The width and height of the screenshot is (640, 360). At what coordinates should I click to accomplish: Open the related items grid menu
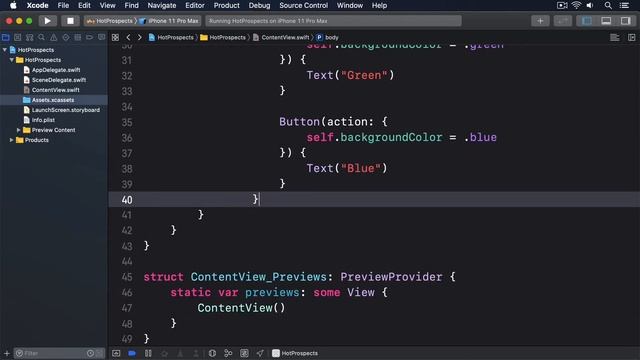point(116,38)
